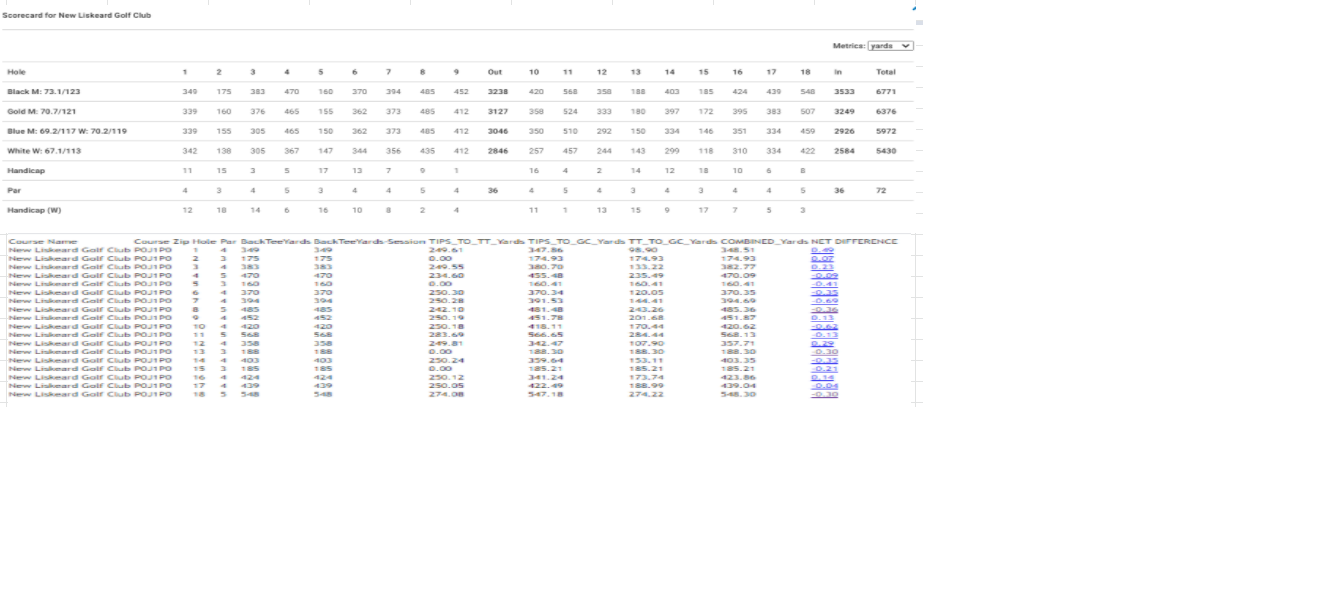The width and height of the screenshot is (1338, 594).
Task: Select the Gold tee total 6376
Action: tap(886, 111)
